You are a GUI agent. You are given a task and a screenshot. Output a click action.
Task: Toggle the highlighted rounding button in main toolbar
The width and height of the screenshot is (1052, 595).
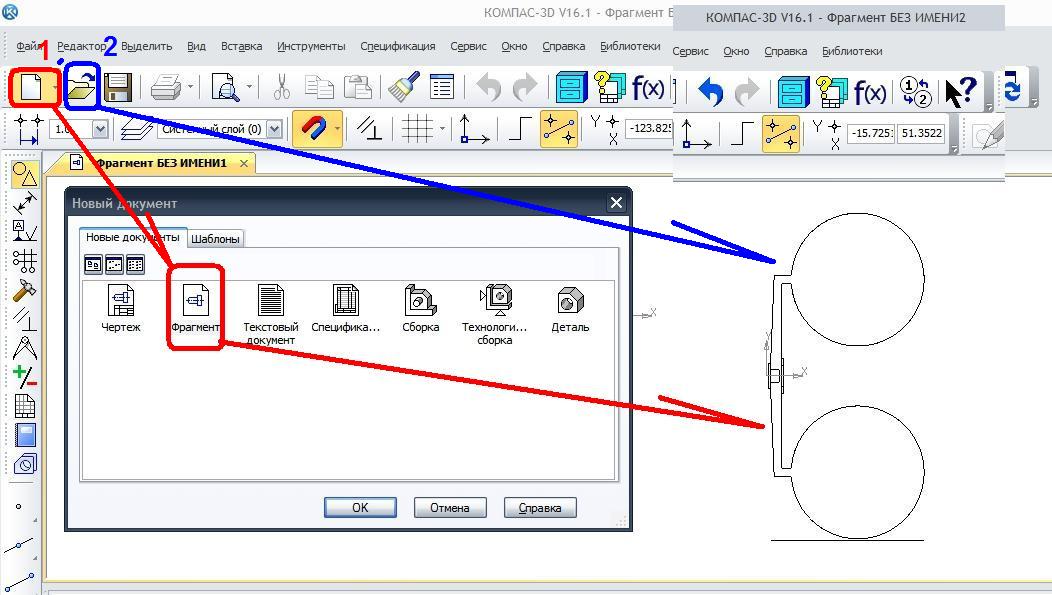click(559, 129)
